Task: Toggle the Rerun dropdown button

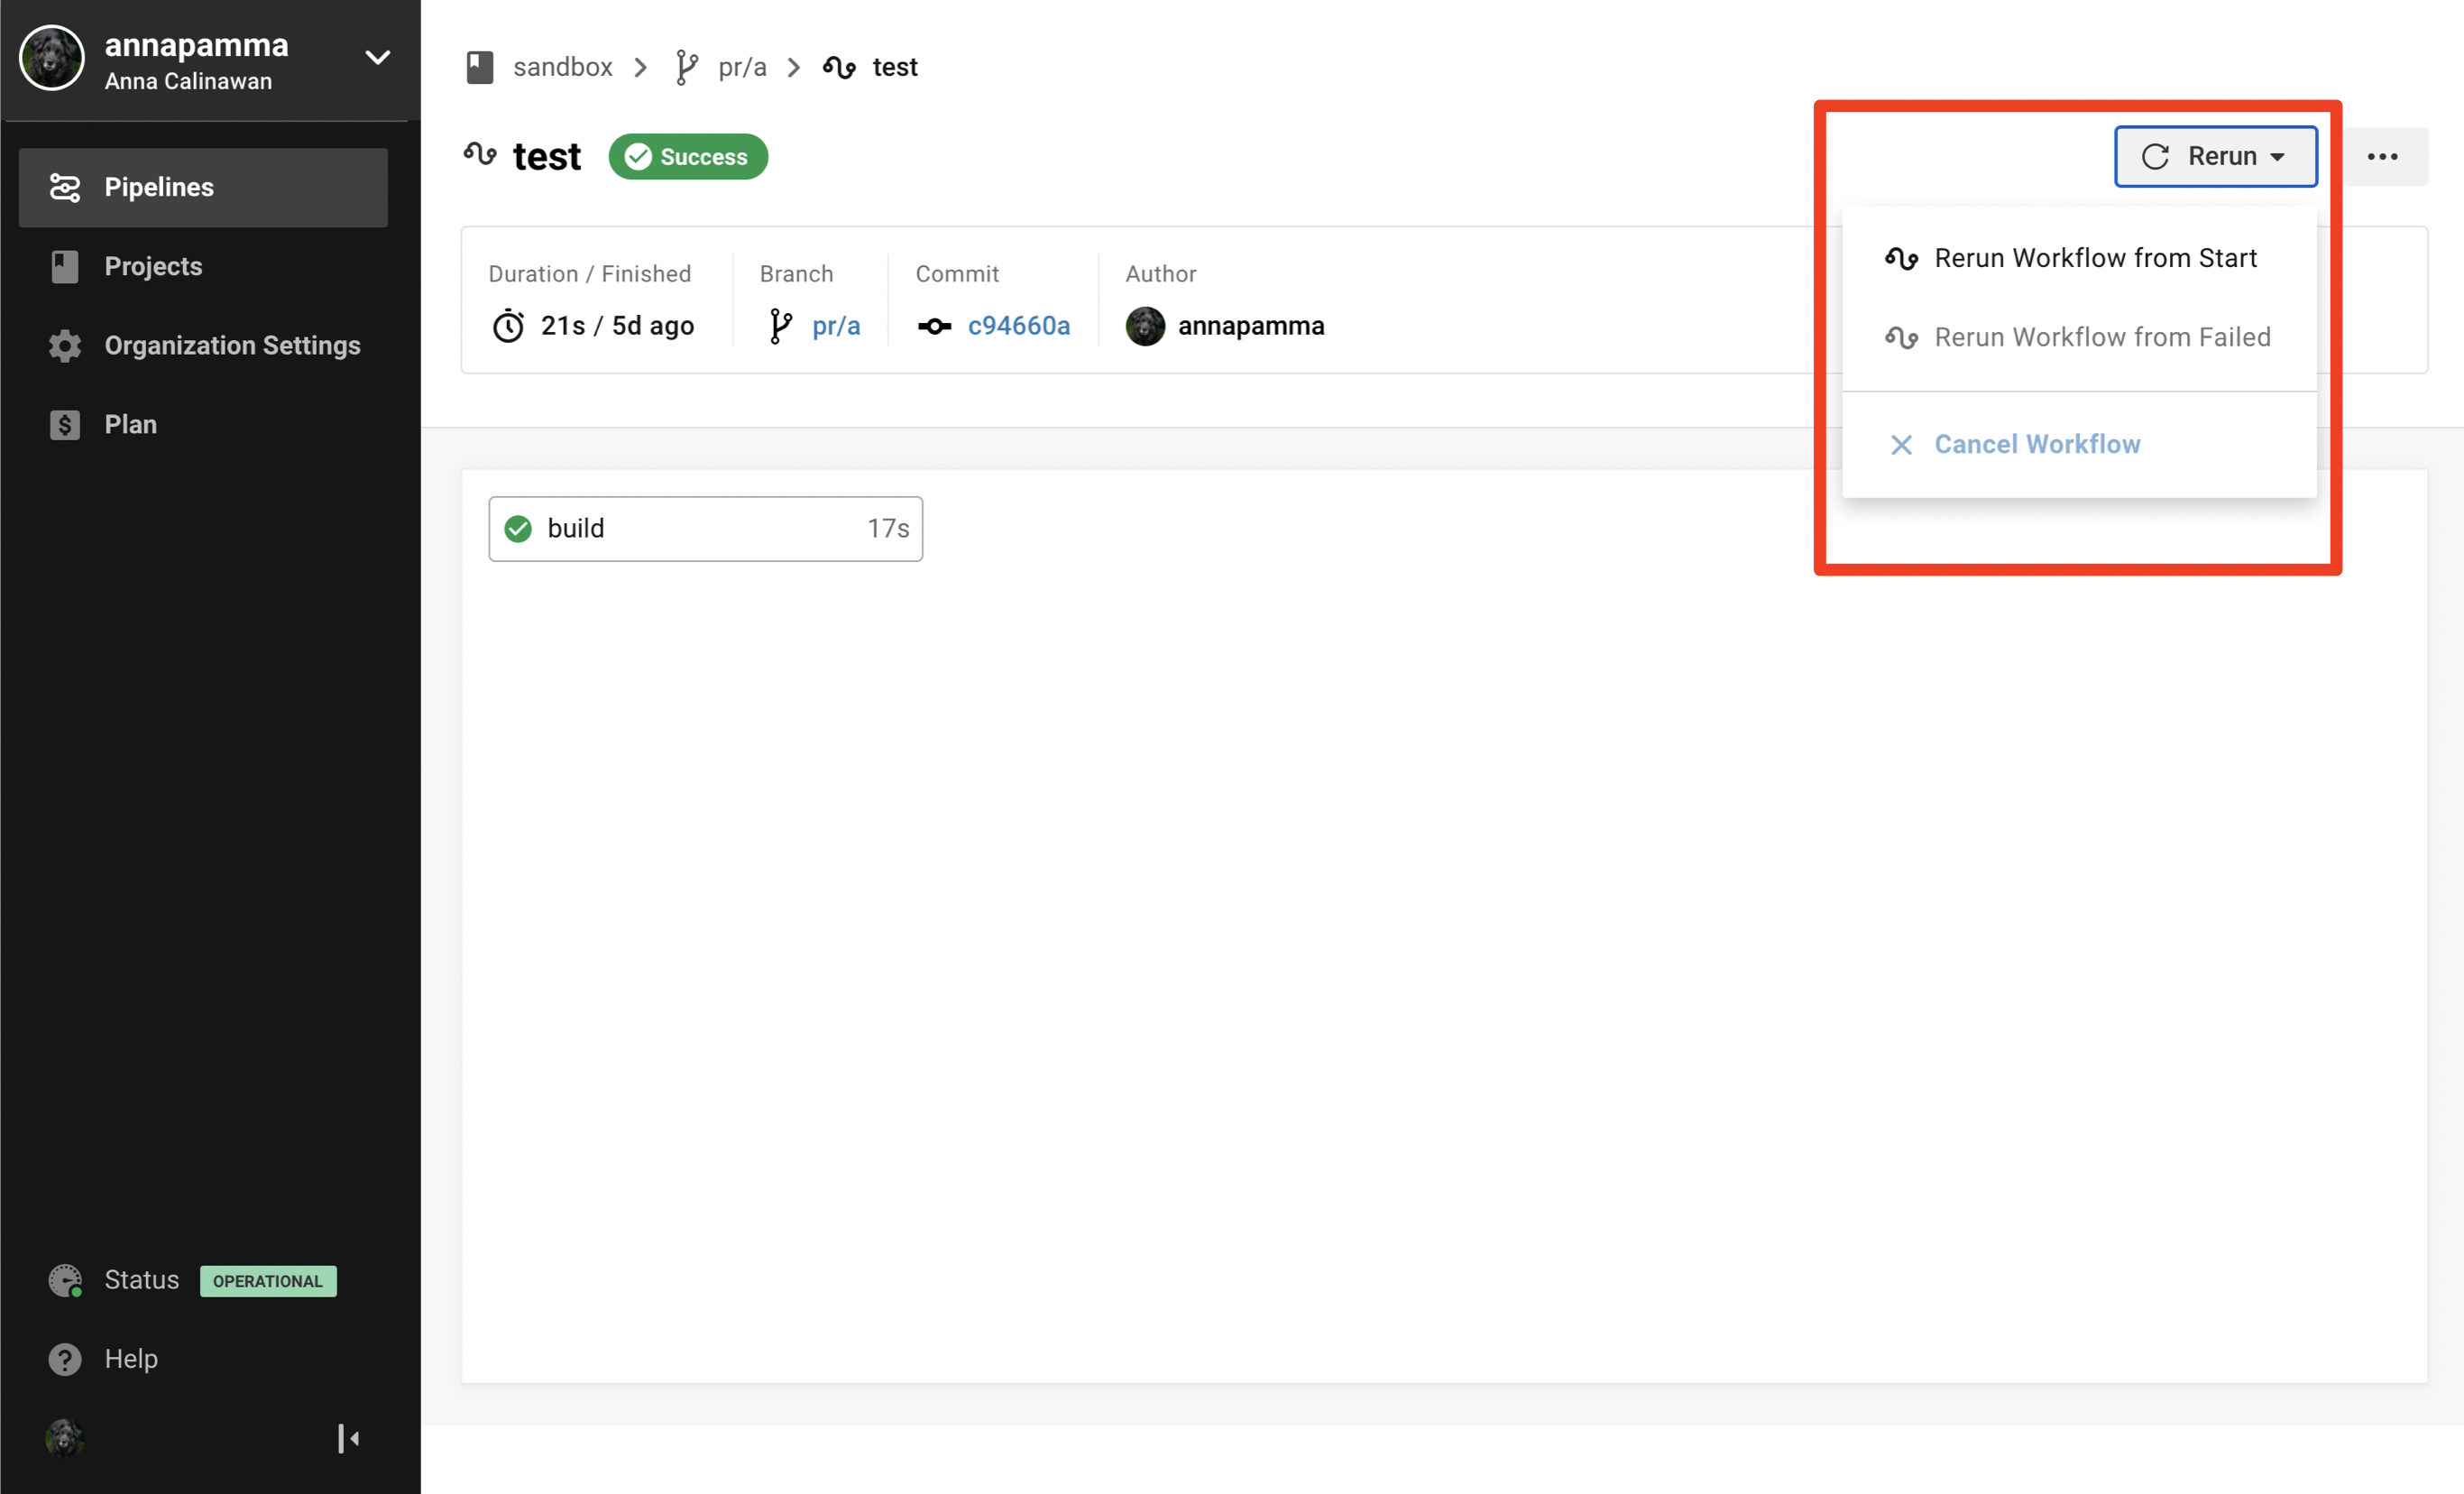Action: click(2215, 156)
